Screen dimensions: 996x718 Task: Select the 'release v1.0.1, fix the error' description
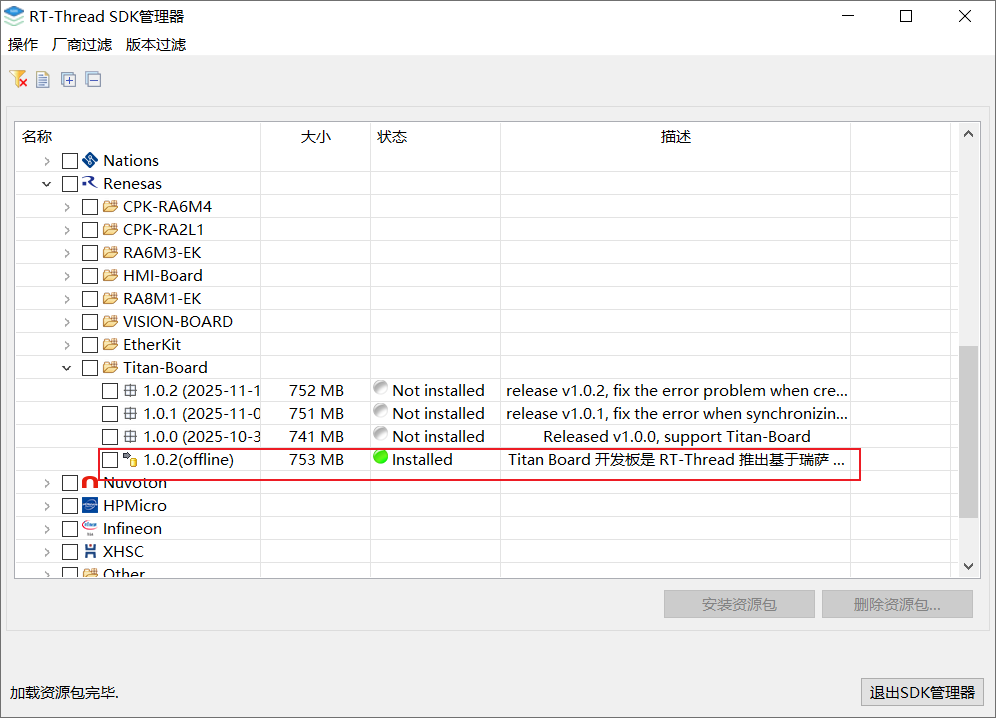coord(676,414)
